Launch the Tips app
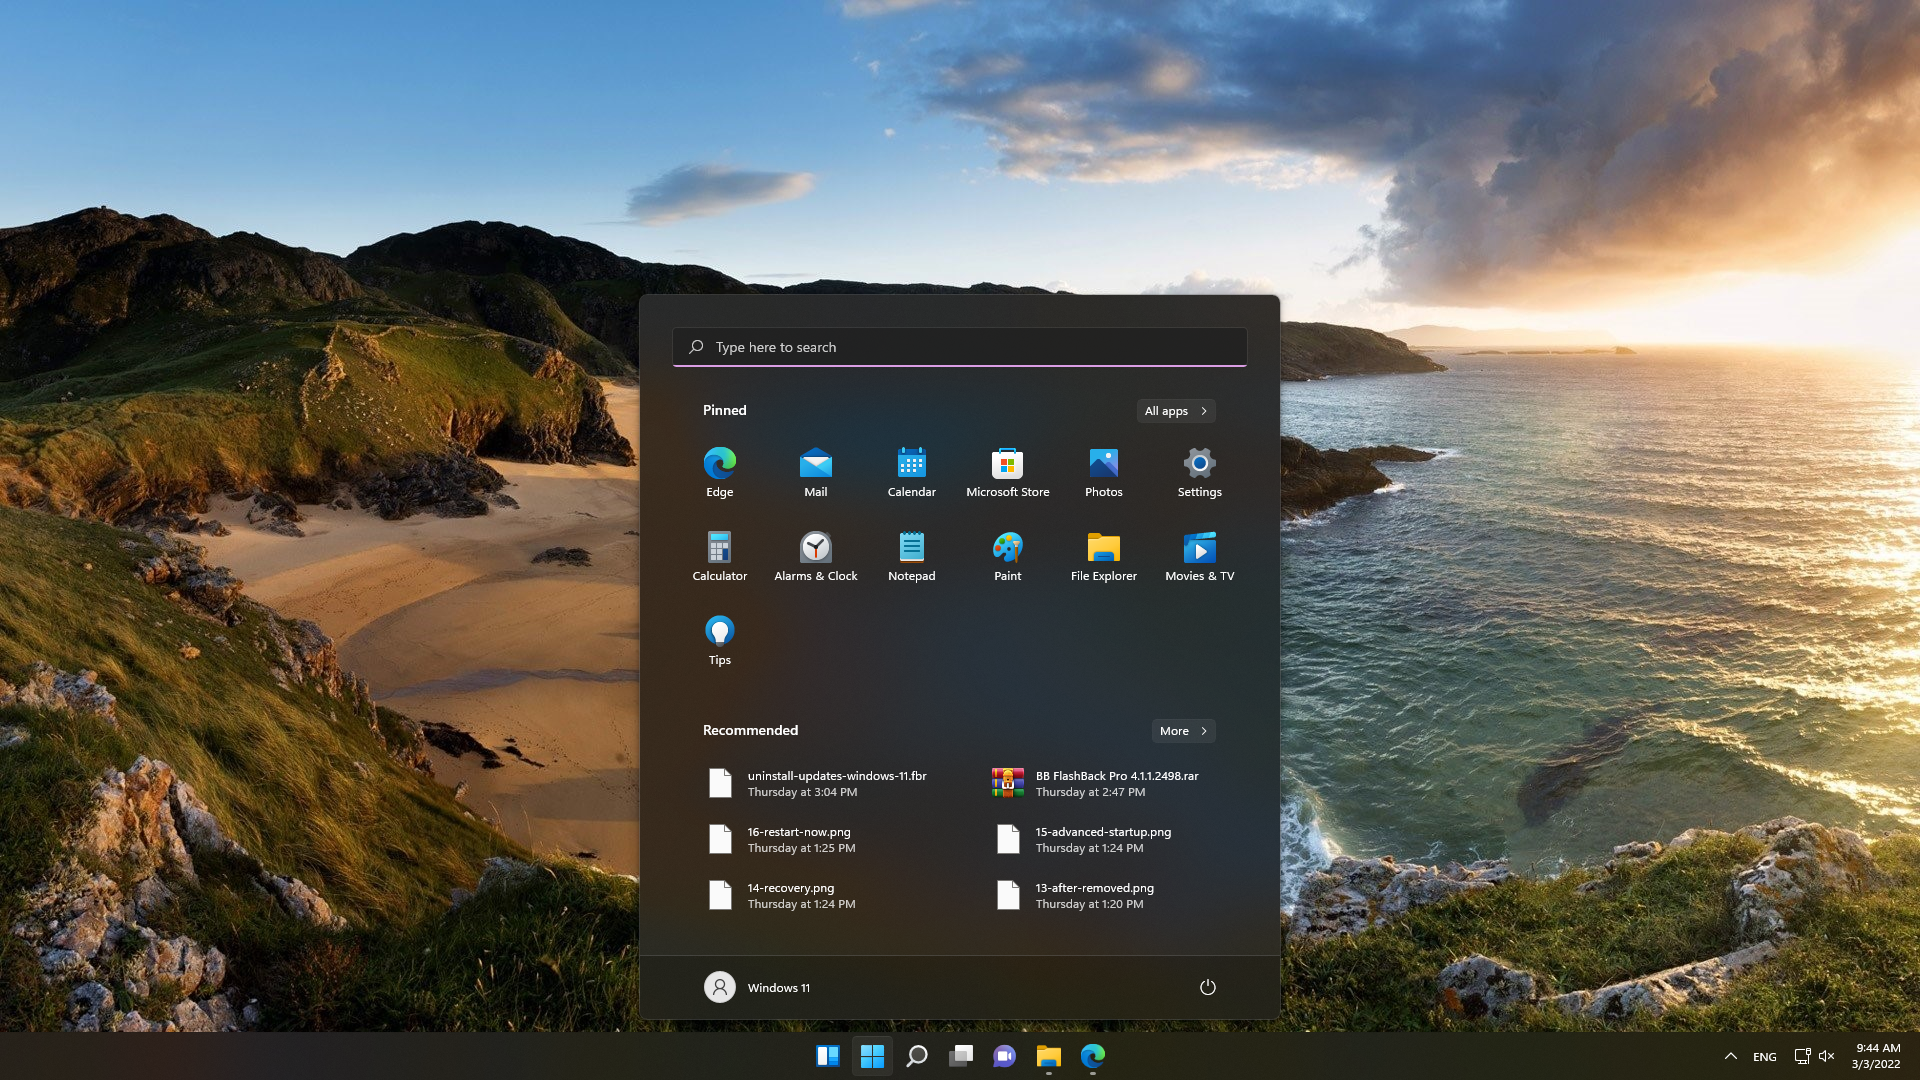Screen dimensions: 1920x1080 (x=719, y=639)
